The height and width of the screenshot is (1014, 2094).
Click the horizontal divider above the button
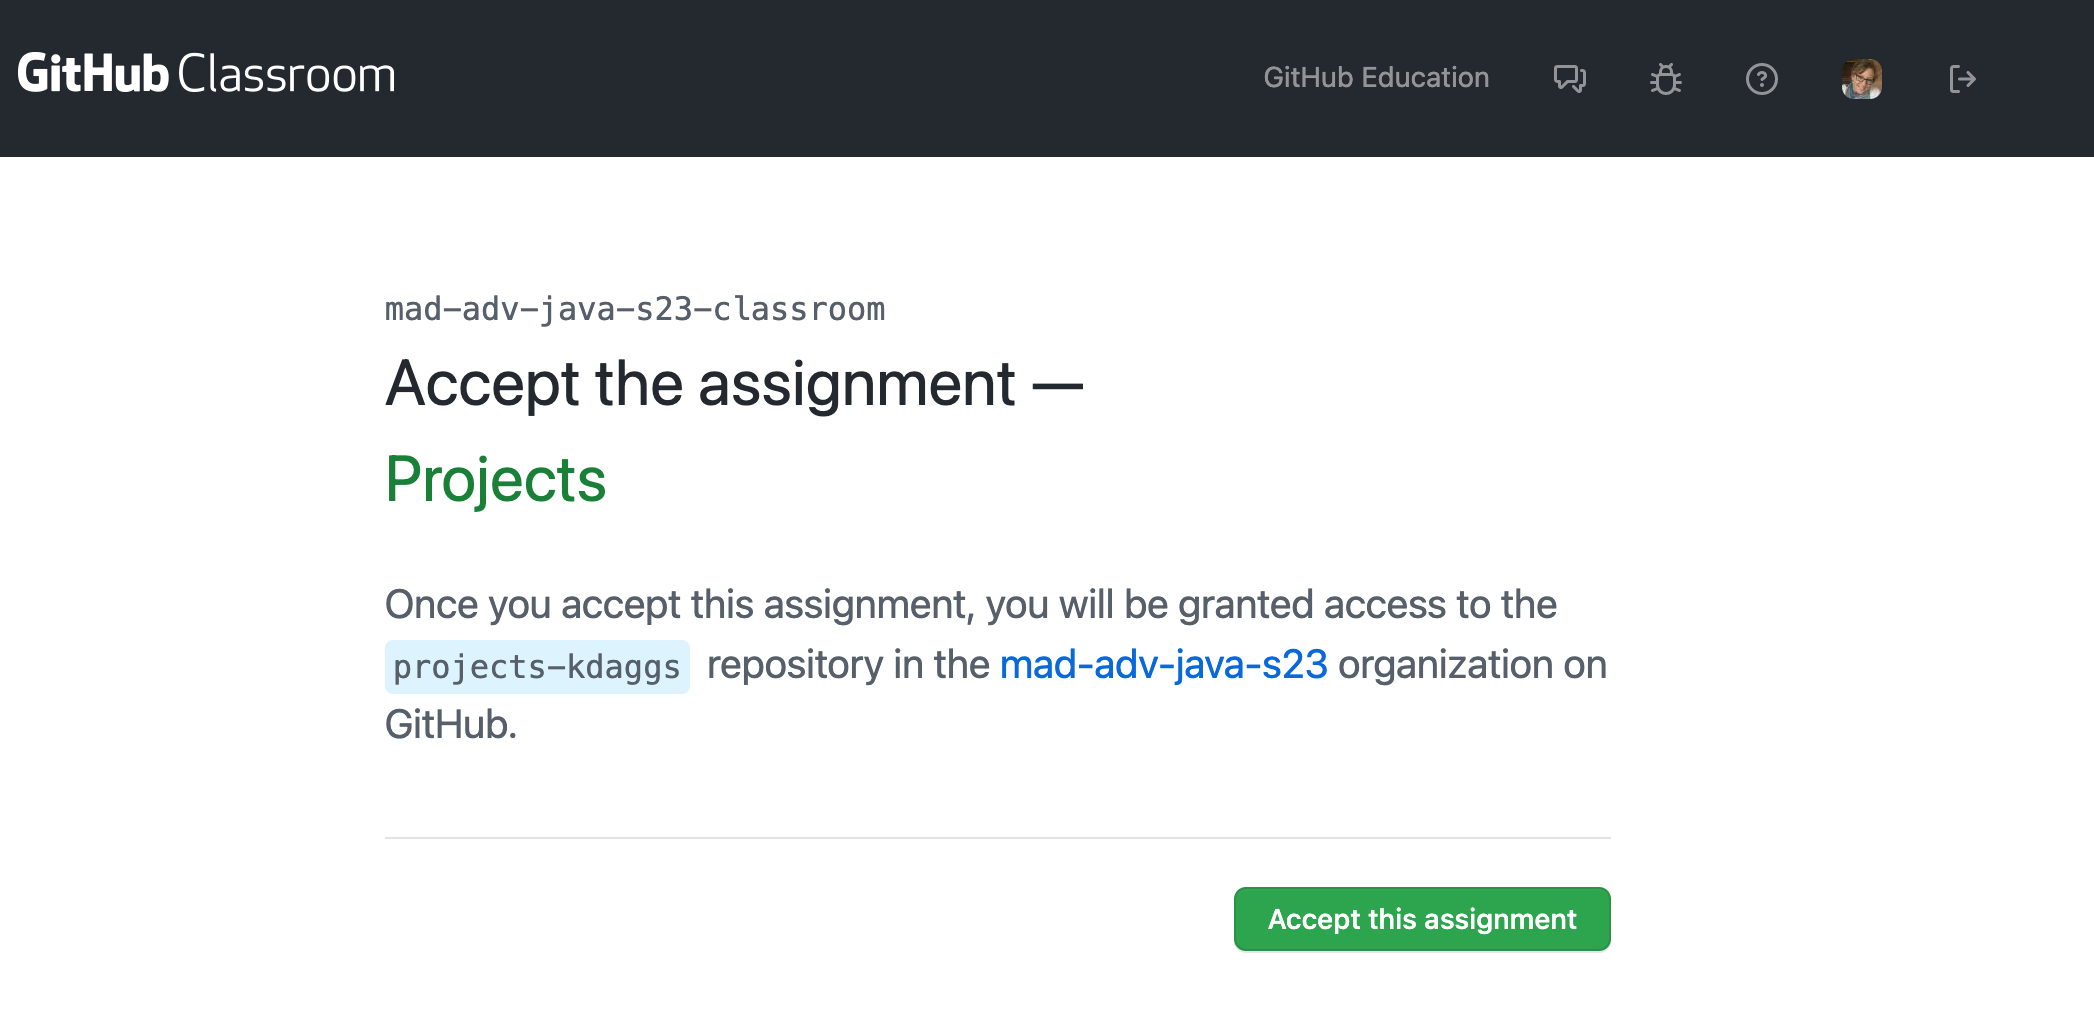[998, 838]
